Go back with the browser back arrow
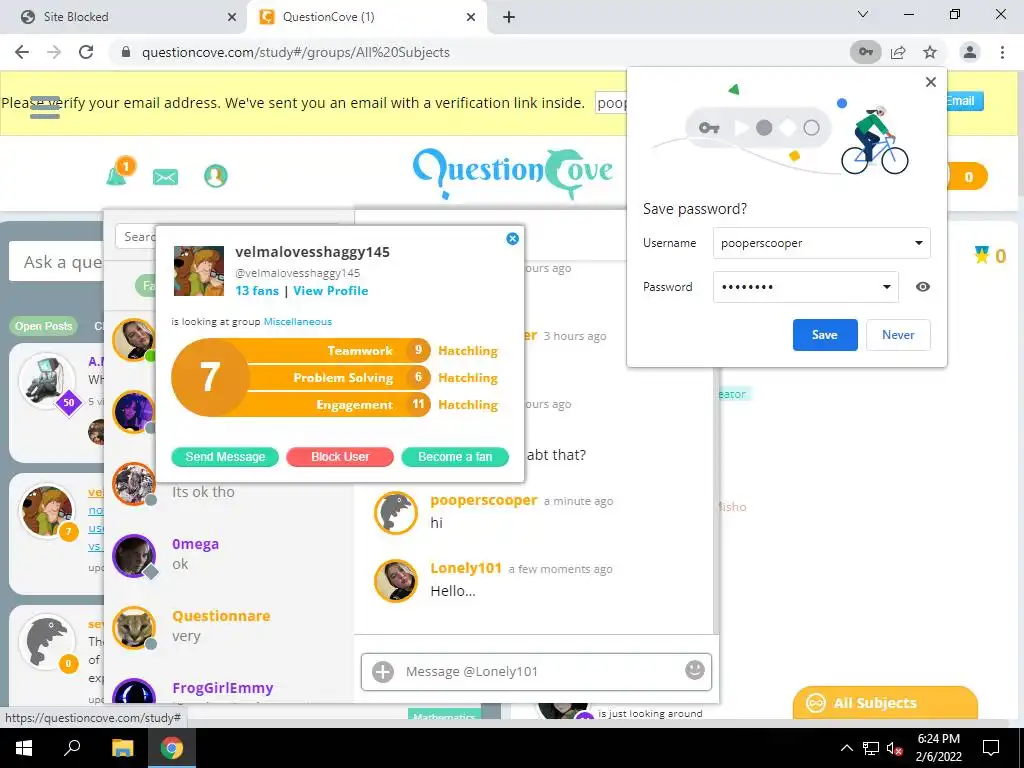 coord(22,52)
